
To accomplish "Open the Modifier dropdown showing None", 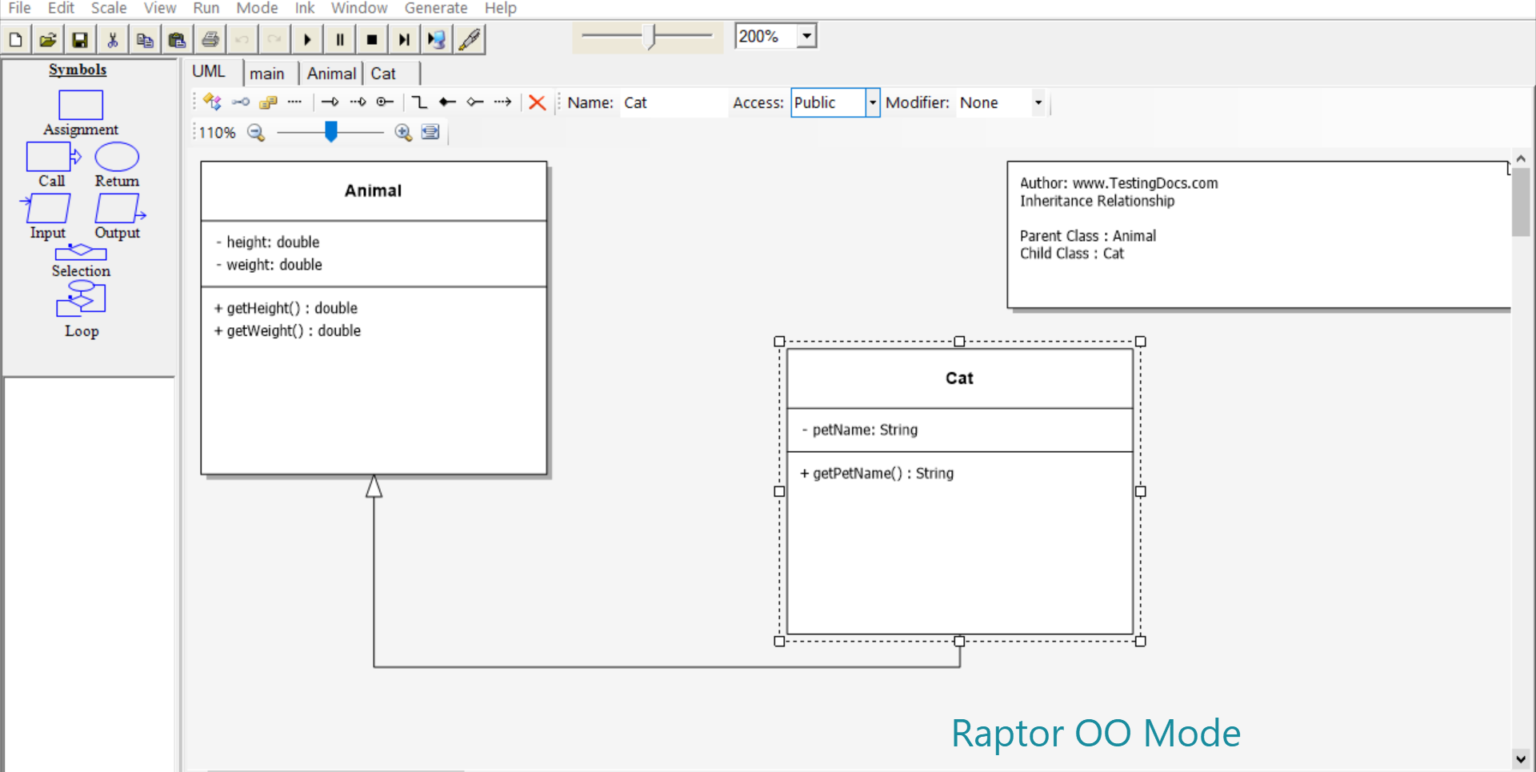I will tap(1037, 102).
